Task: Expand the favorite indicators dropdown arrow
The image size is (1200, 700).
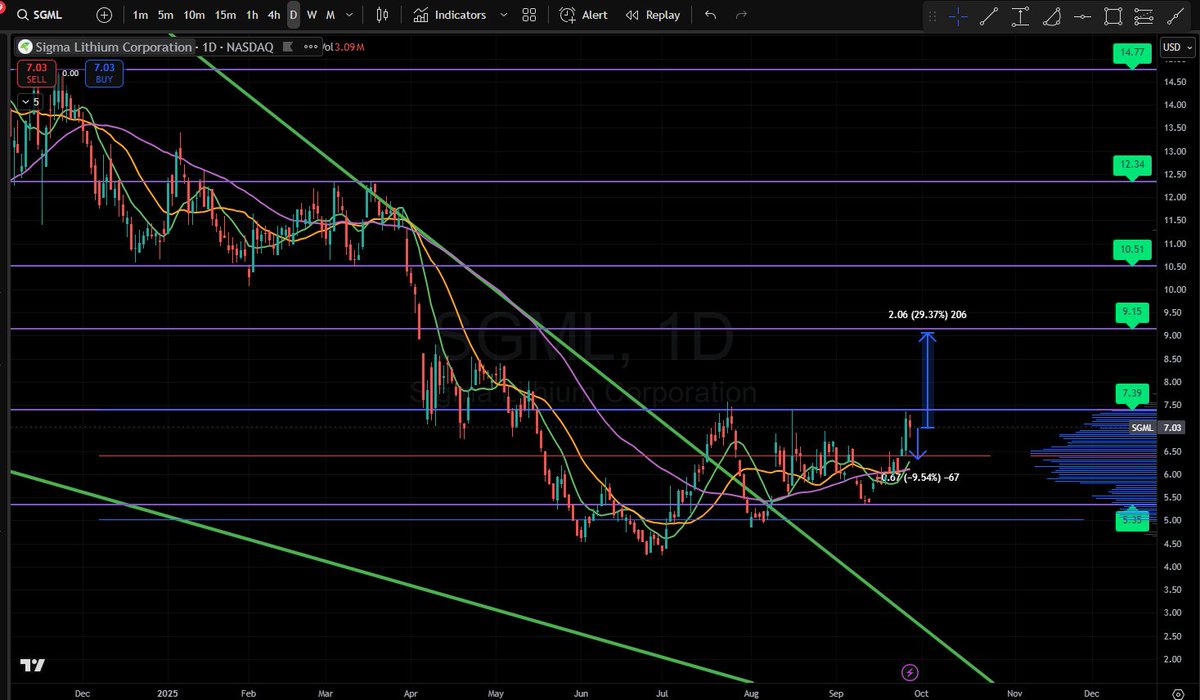Action: [x=503, y=15]
